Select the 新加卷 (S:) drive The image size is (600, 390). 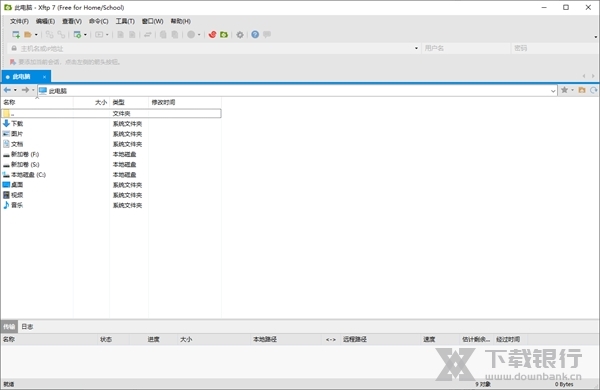[24, 164]
